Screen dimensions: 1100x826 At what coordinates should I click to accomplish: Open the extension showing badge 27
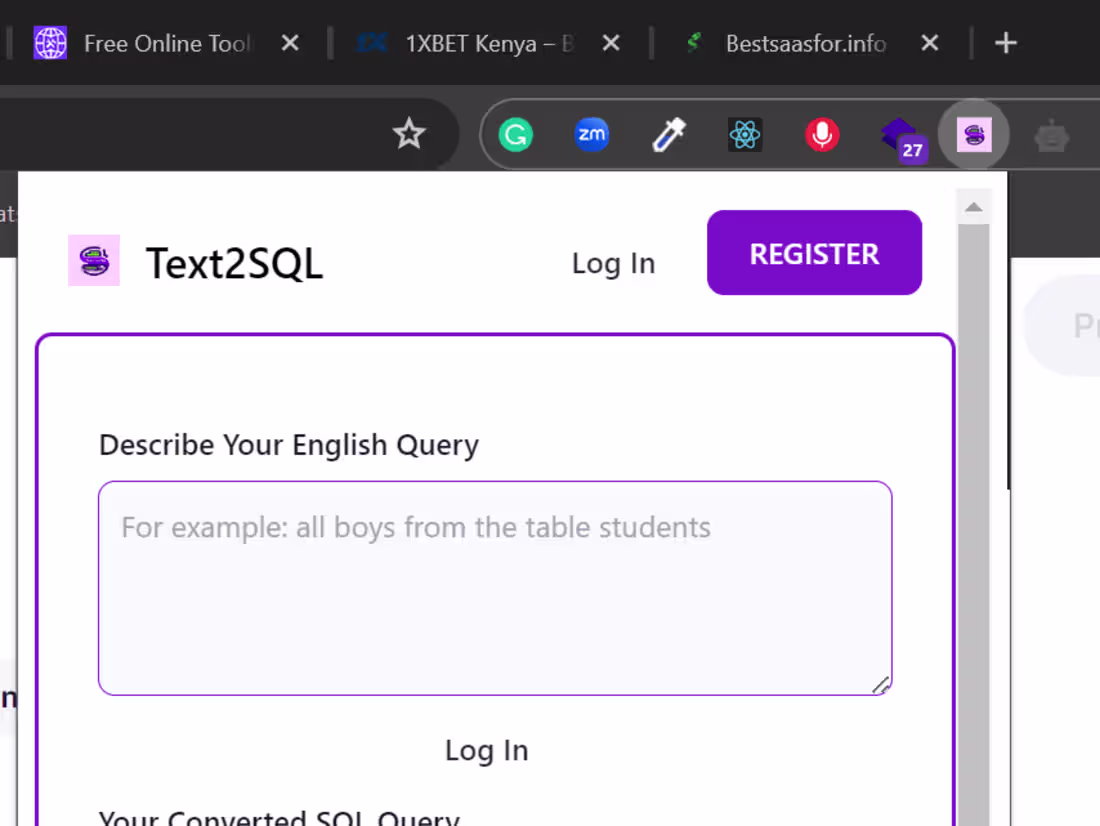pyautogui.click(x=898, y=134)
